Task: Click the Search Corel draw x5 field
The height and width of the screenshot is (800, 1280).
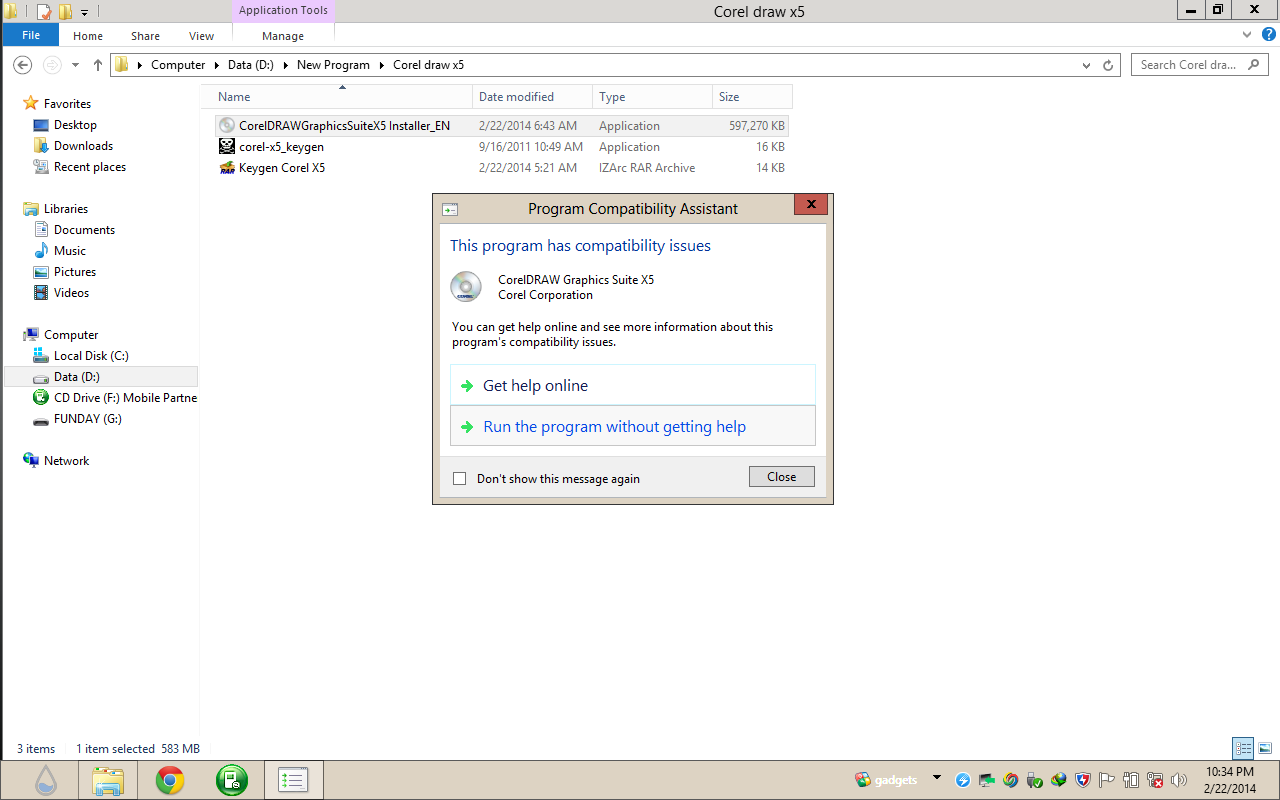Action: (1200, 65)
